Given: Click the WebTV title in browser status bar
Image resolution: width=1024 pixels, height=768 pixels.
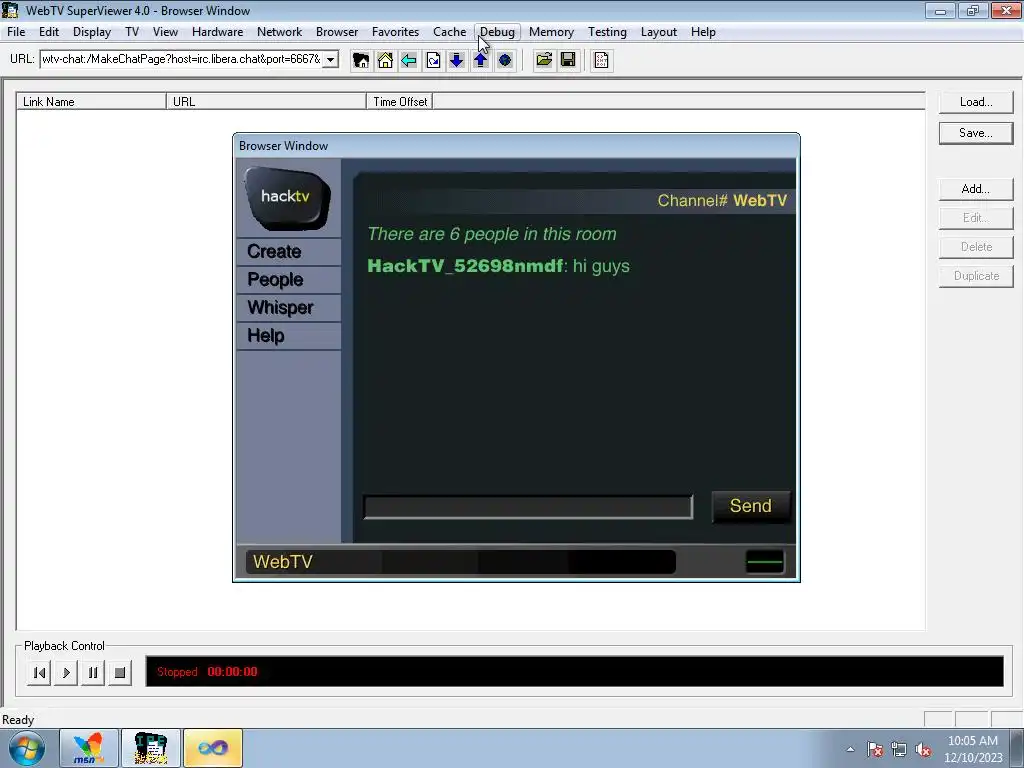Looking at the screenshot, I should click(283, 562).
